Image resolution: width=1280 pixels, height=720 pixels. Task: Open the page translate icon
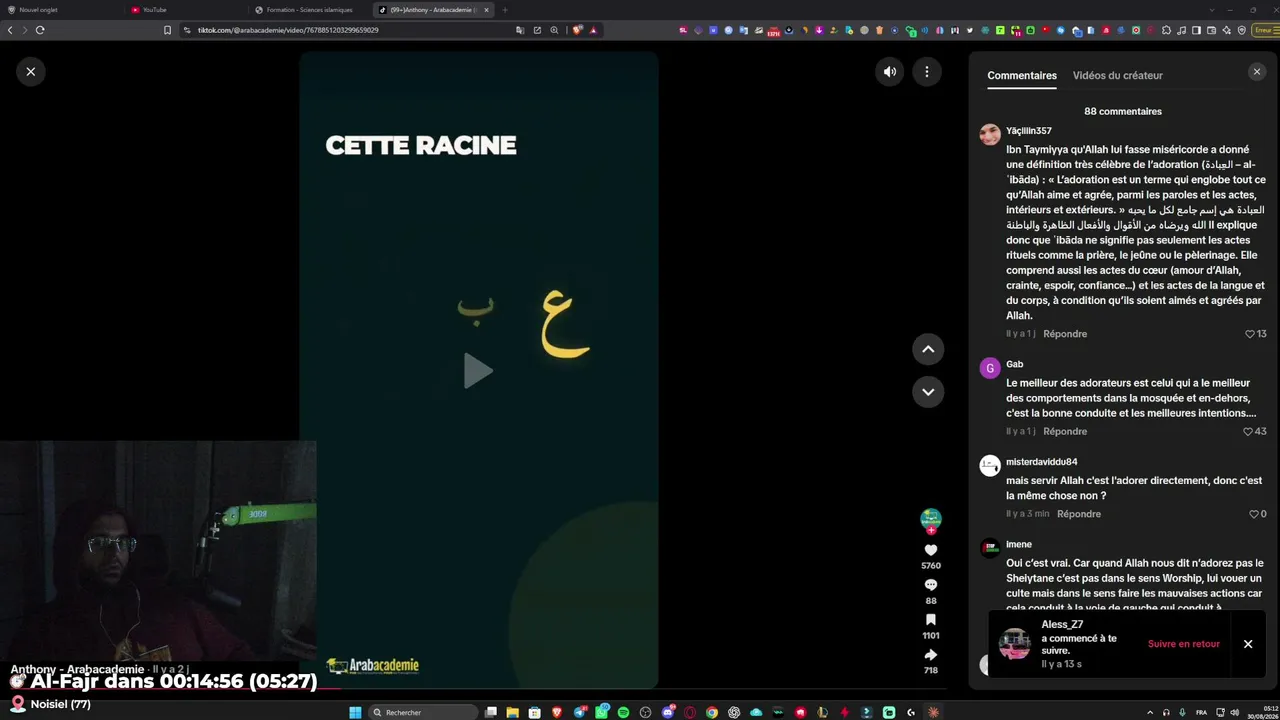tap(520, 30)
